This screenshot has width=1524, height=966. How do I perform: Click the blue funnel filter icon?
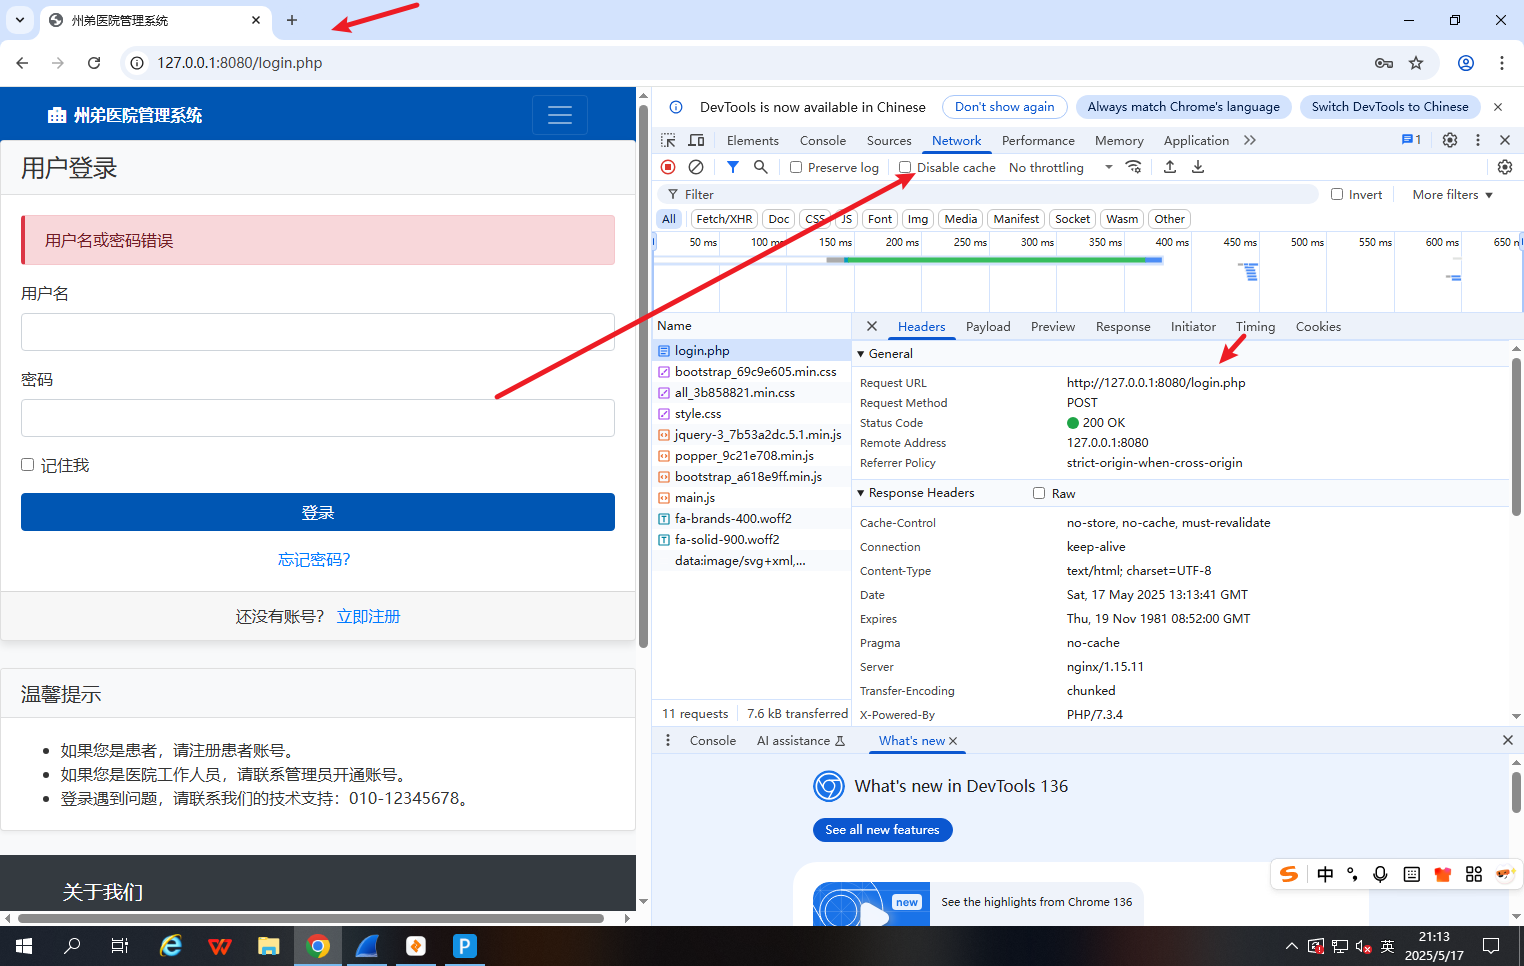click(x=733, y=167)
